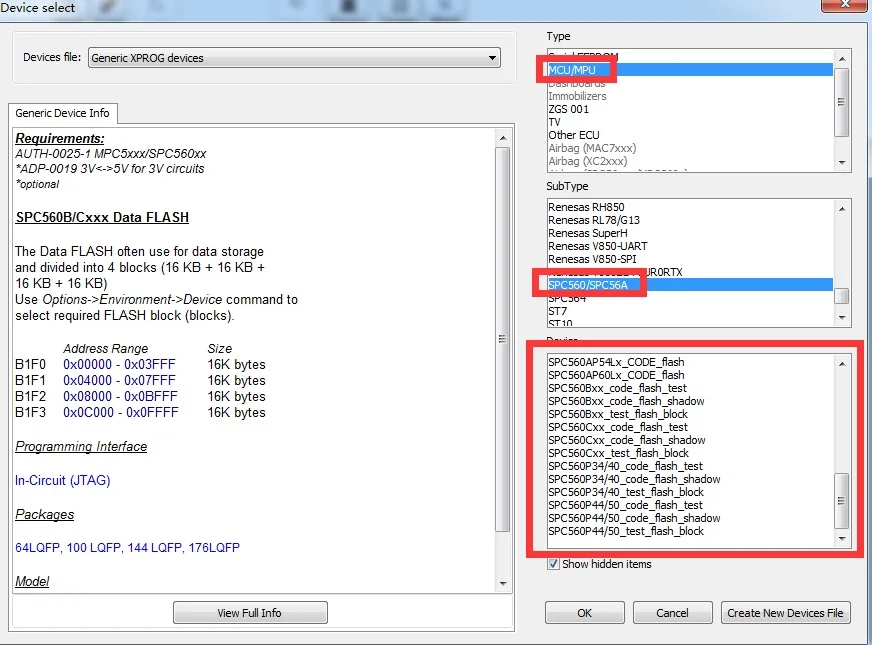Select SPC560P44/50_code_flash_shadow device
This screenshot has width=872, height=645.
690,518
